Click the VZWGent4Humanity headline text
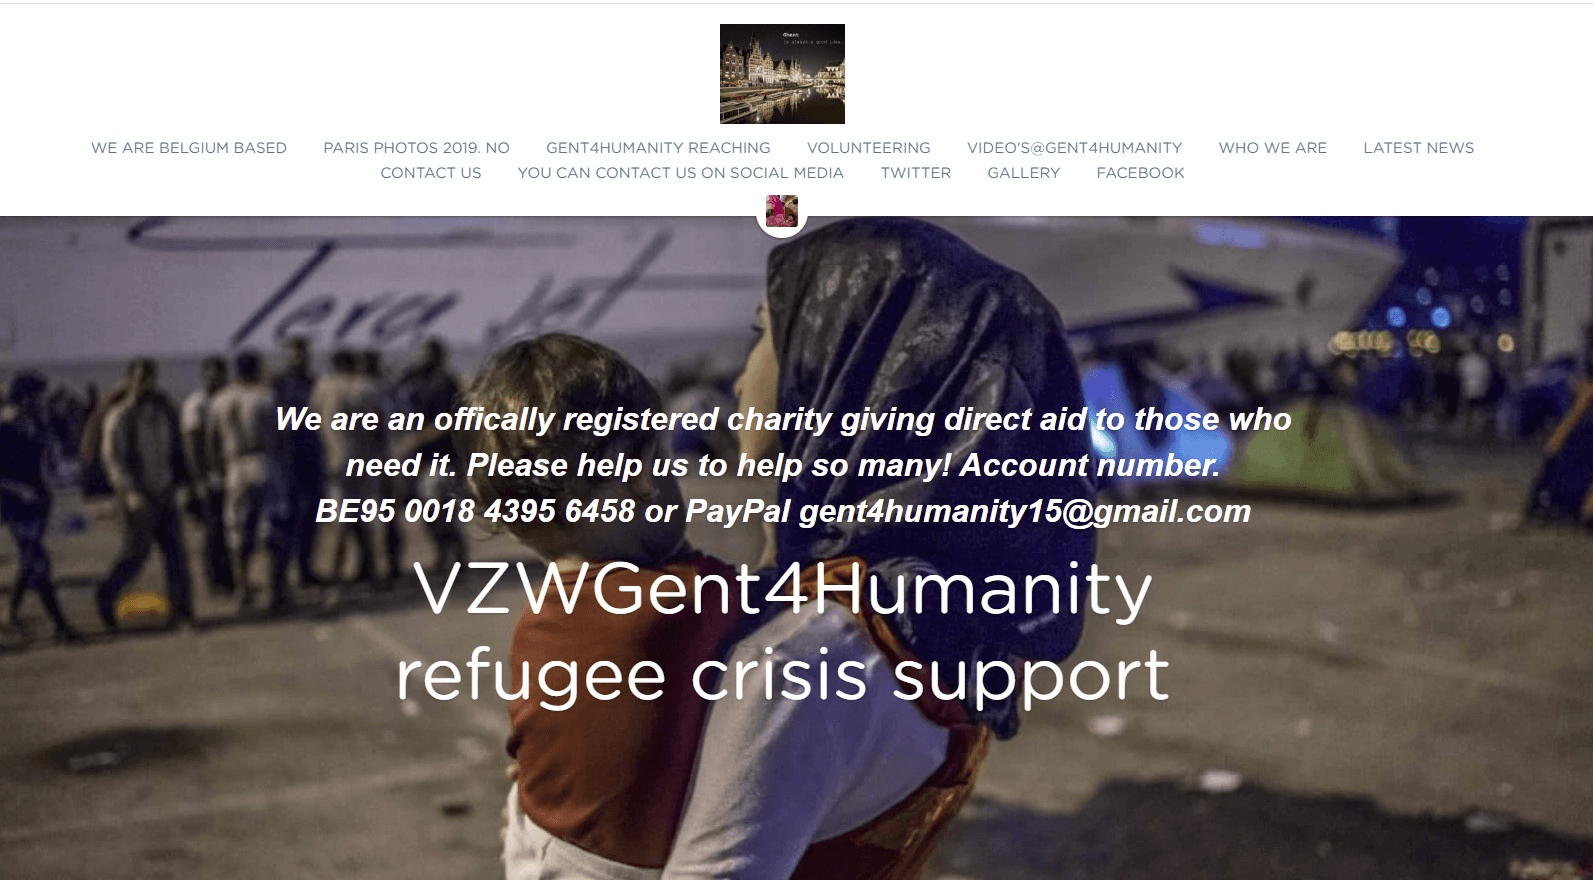The width and height of the screenshot is (1593, 880). tap(783, 590)
